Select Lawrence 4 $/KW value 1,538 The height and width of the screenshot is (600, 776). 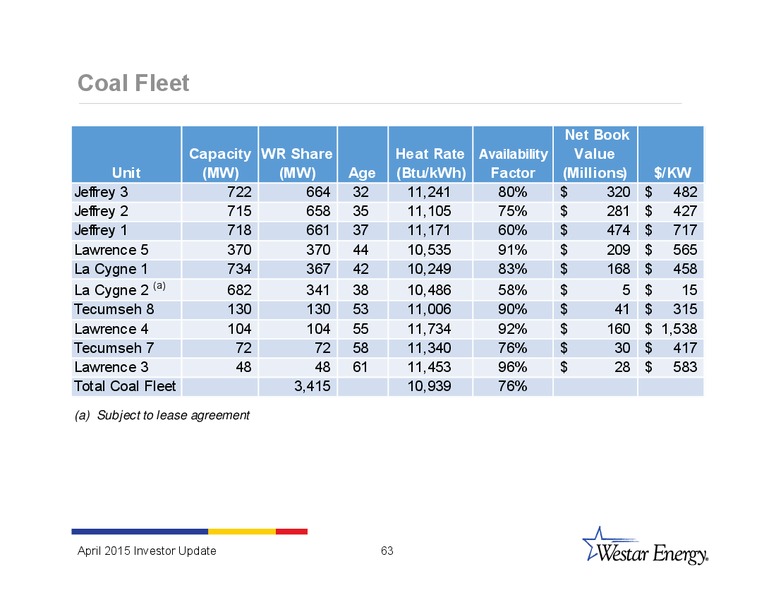(679, 329)
